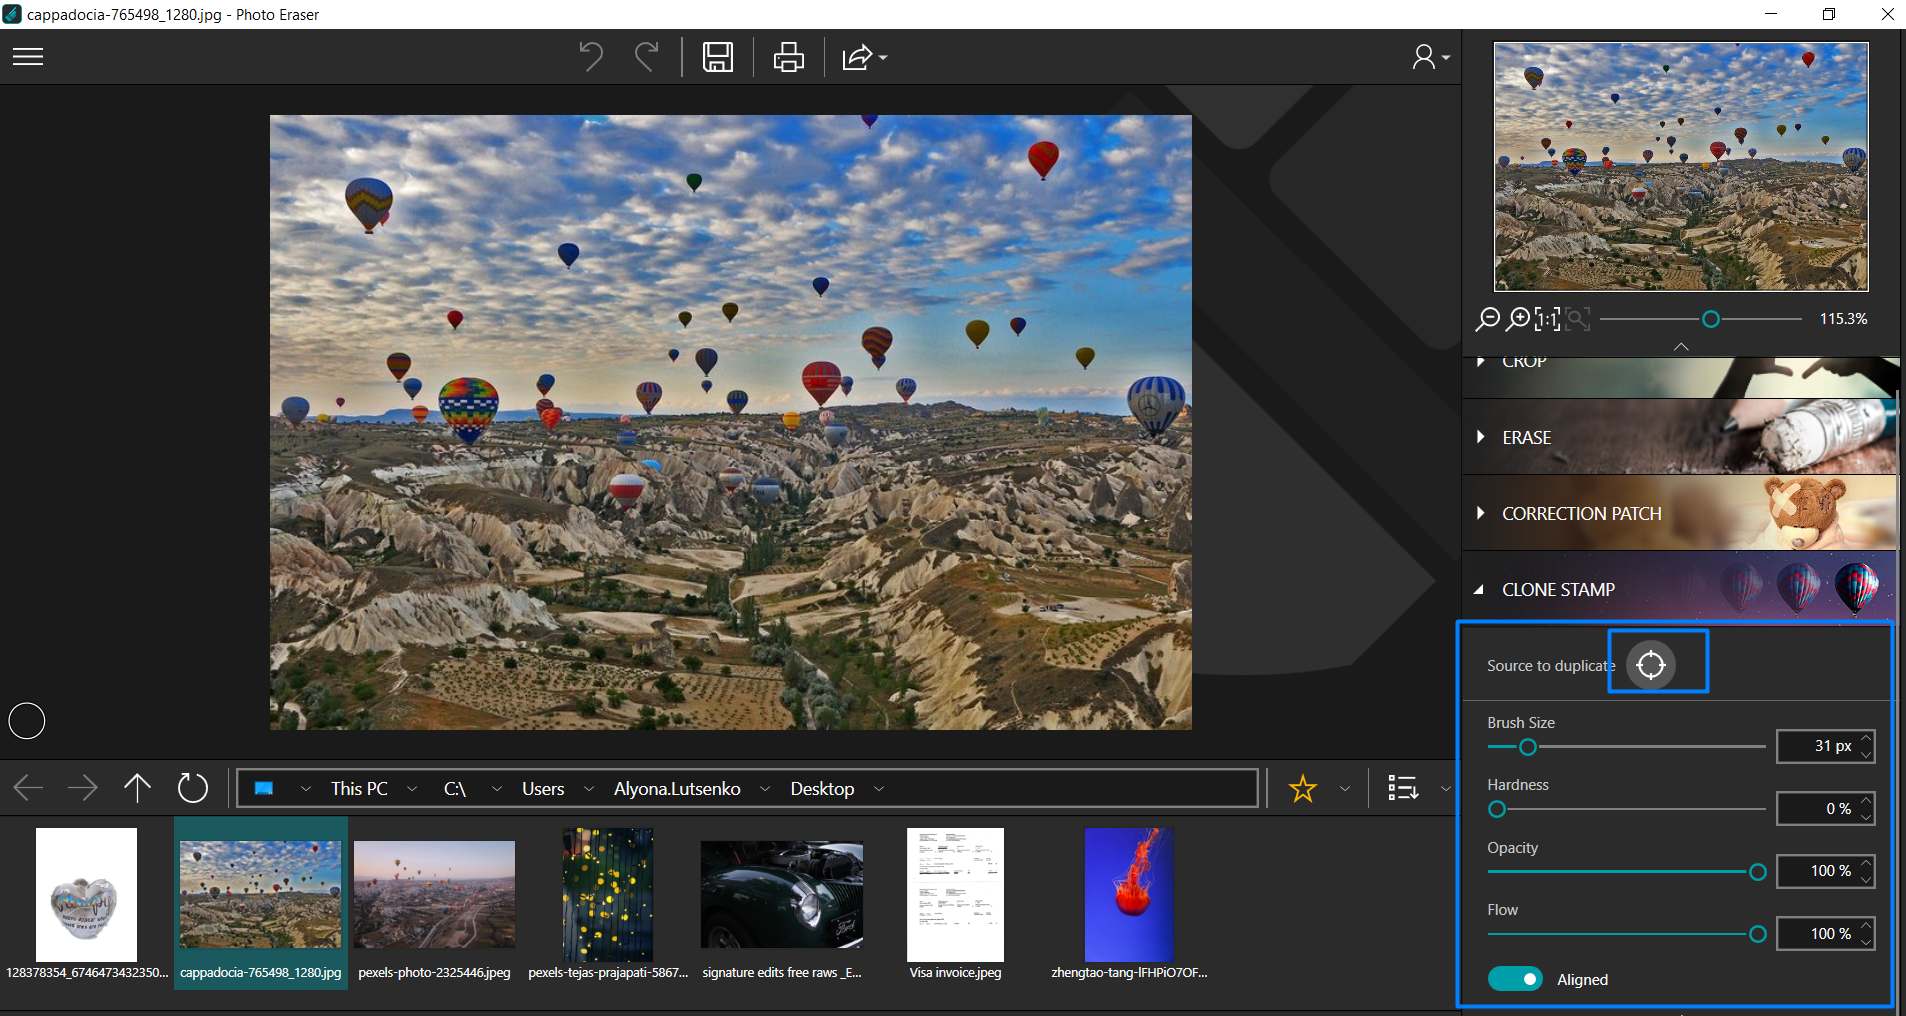Collapse the navigator preview with chevron
Viewport: 1906px width, 1016px height.
tap(1681, 346)
